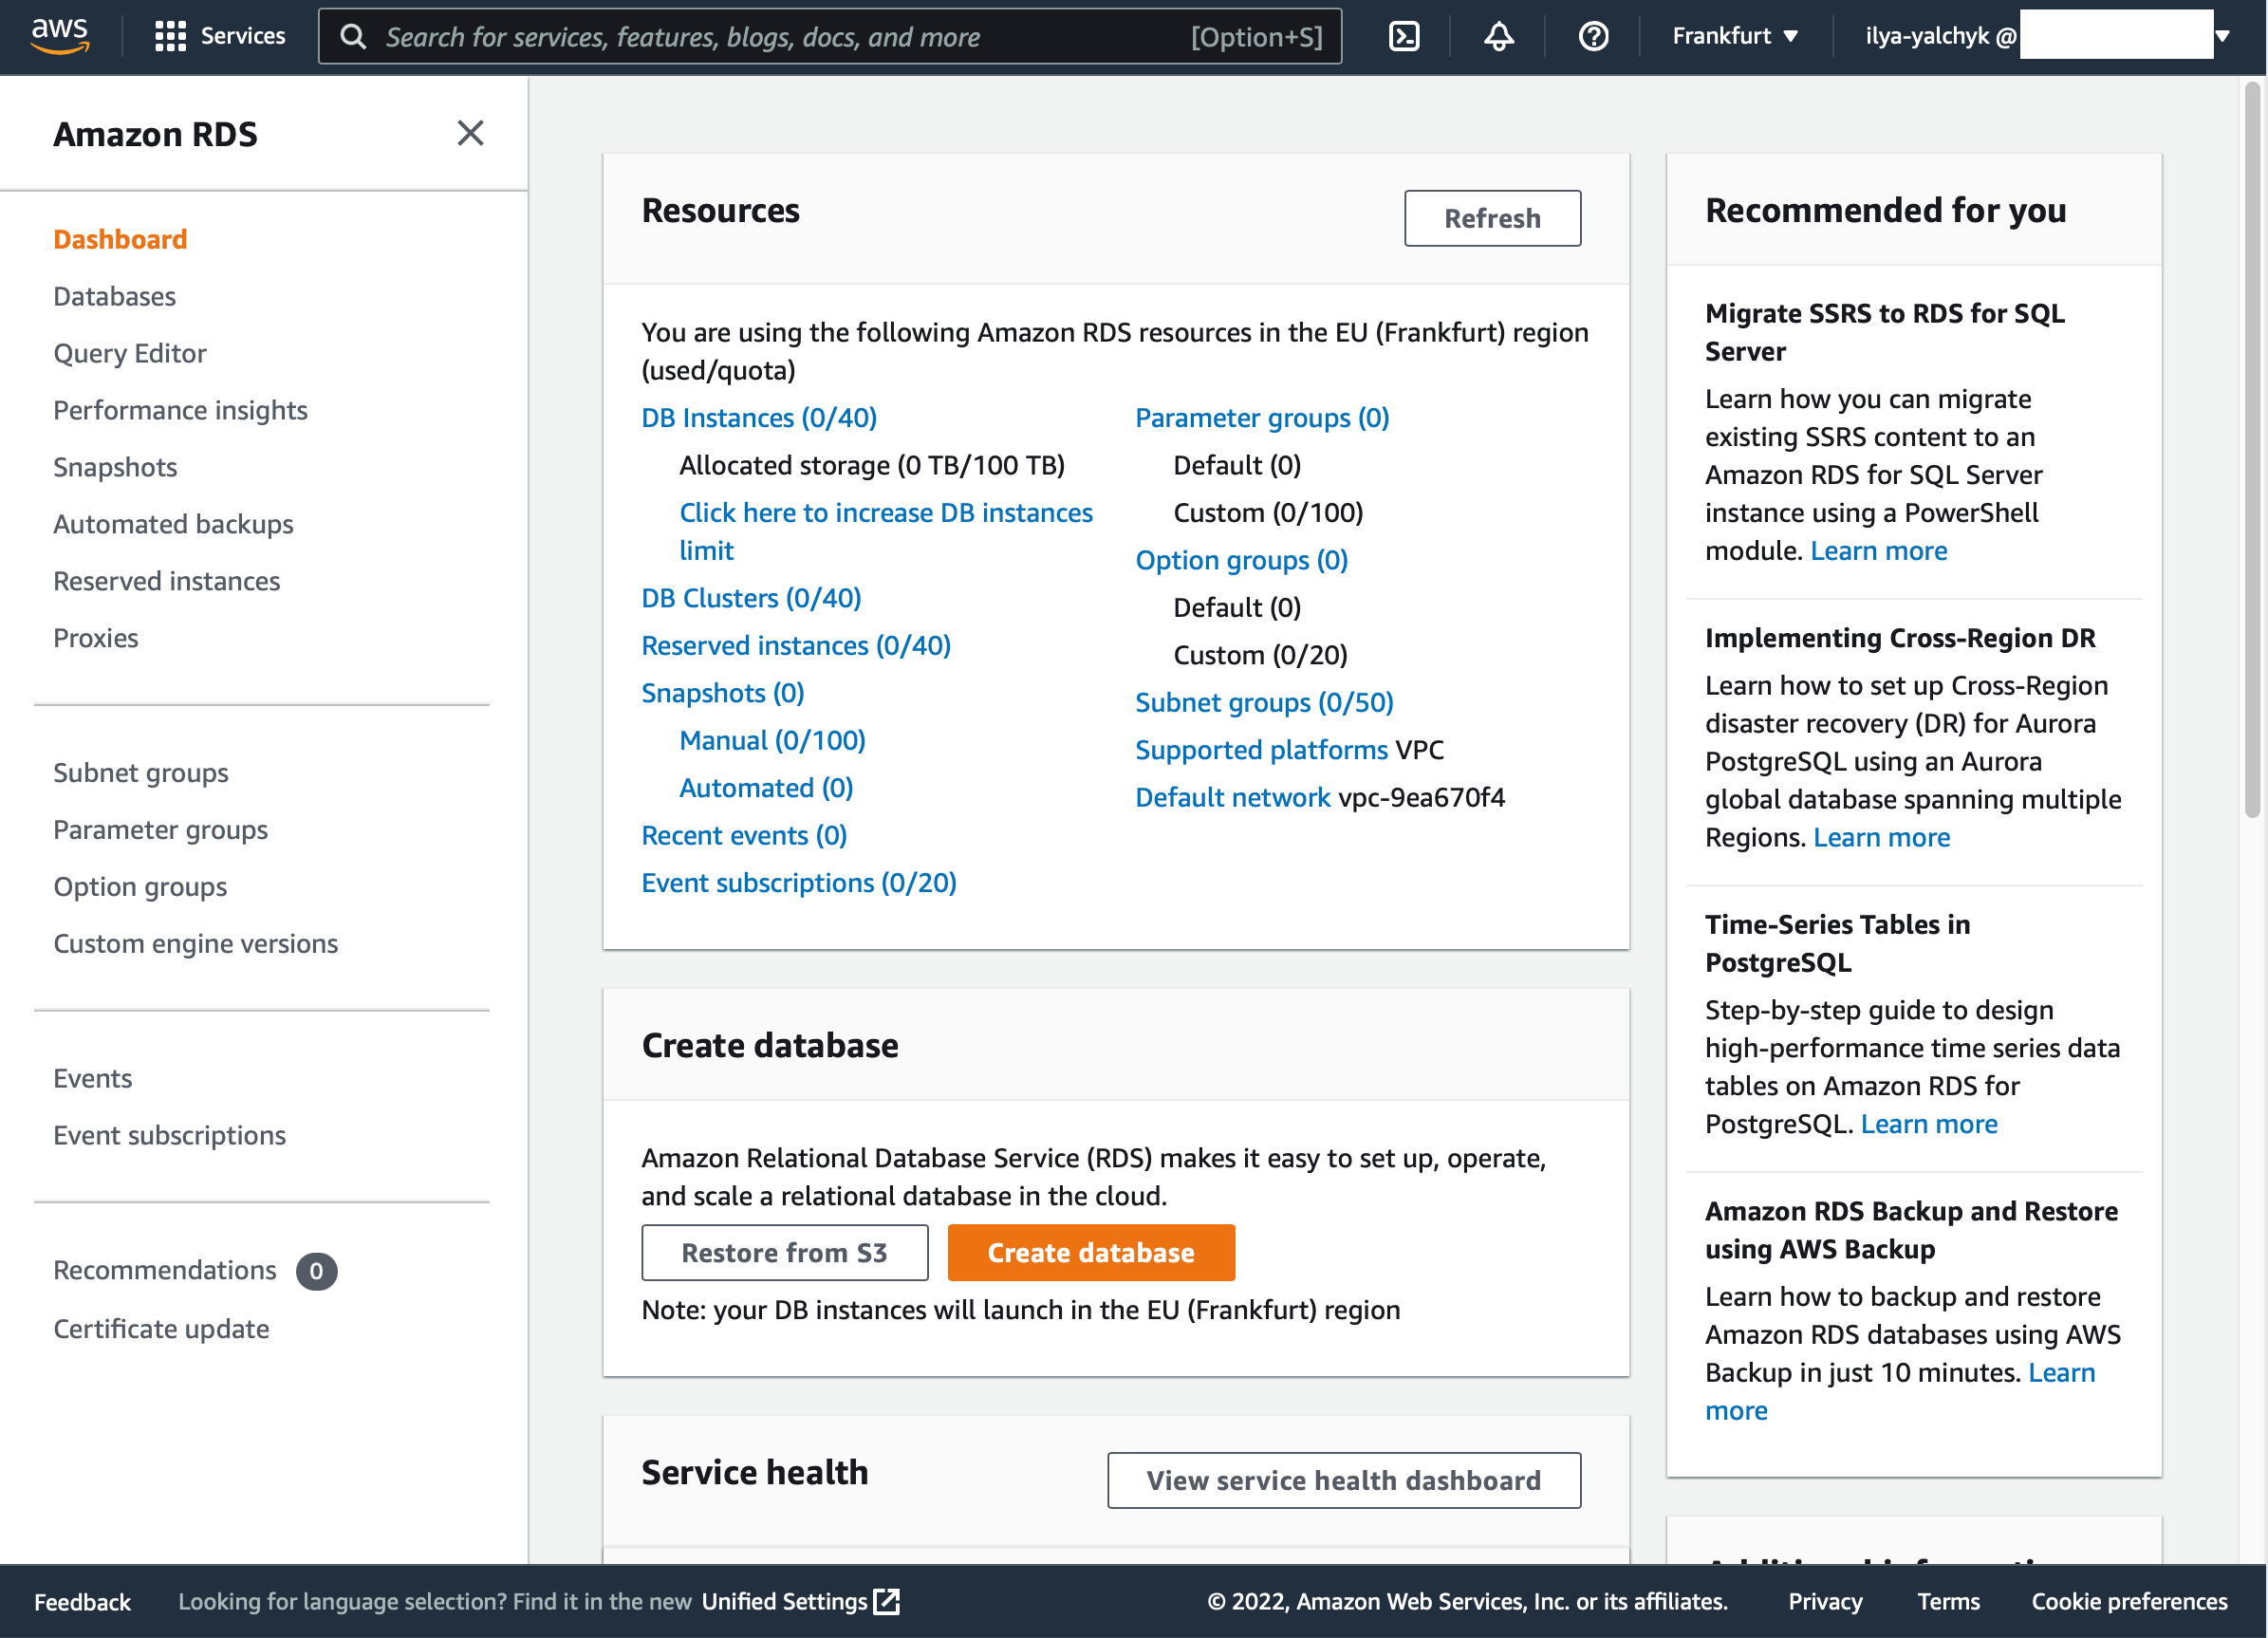
Task: Open the help question mark menu
Action: 1593,36
